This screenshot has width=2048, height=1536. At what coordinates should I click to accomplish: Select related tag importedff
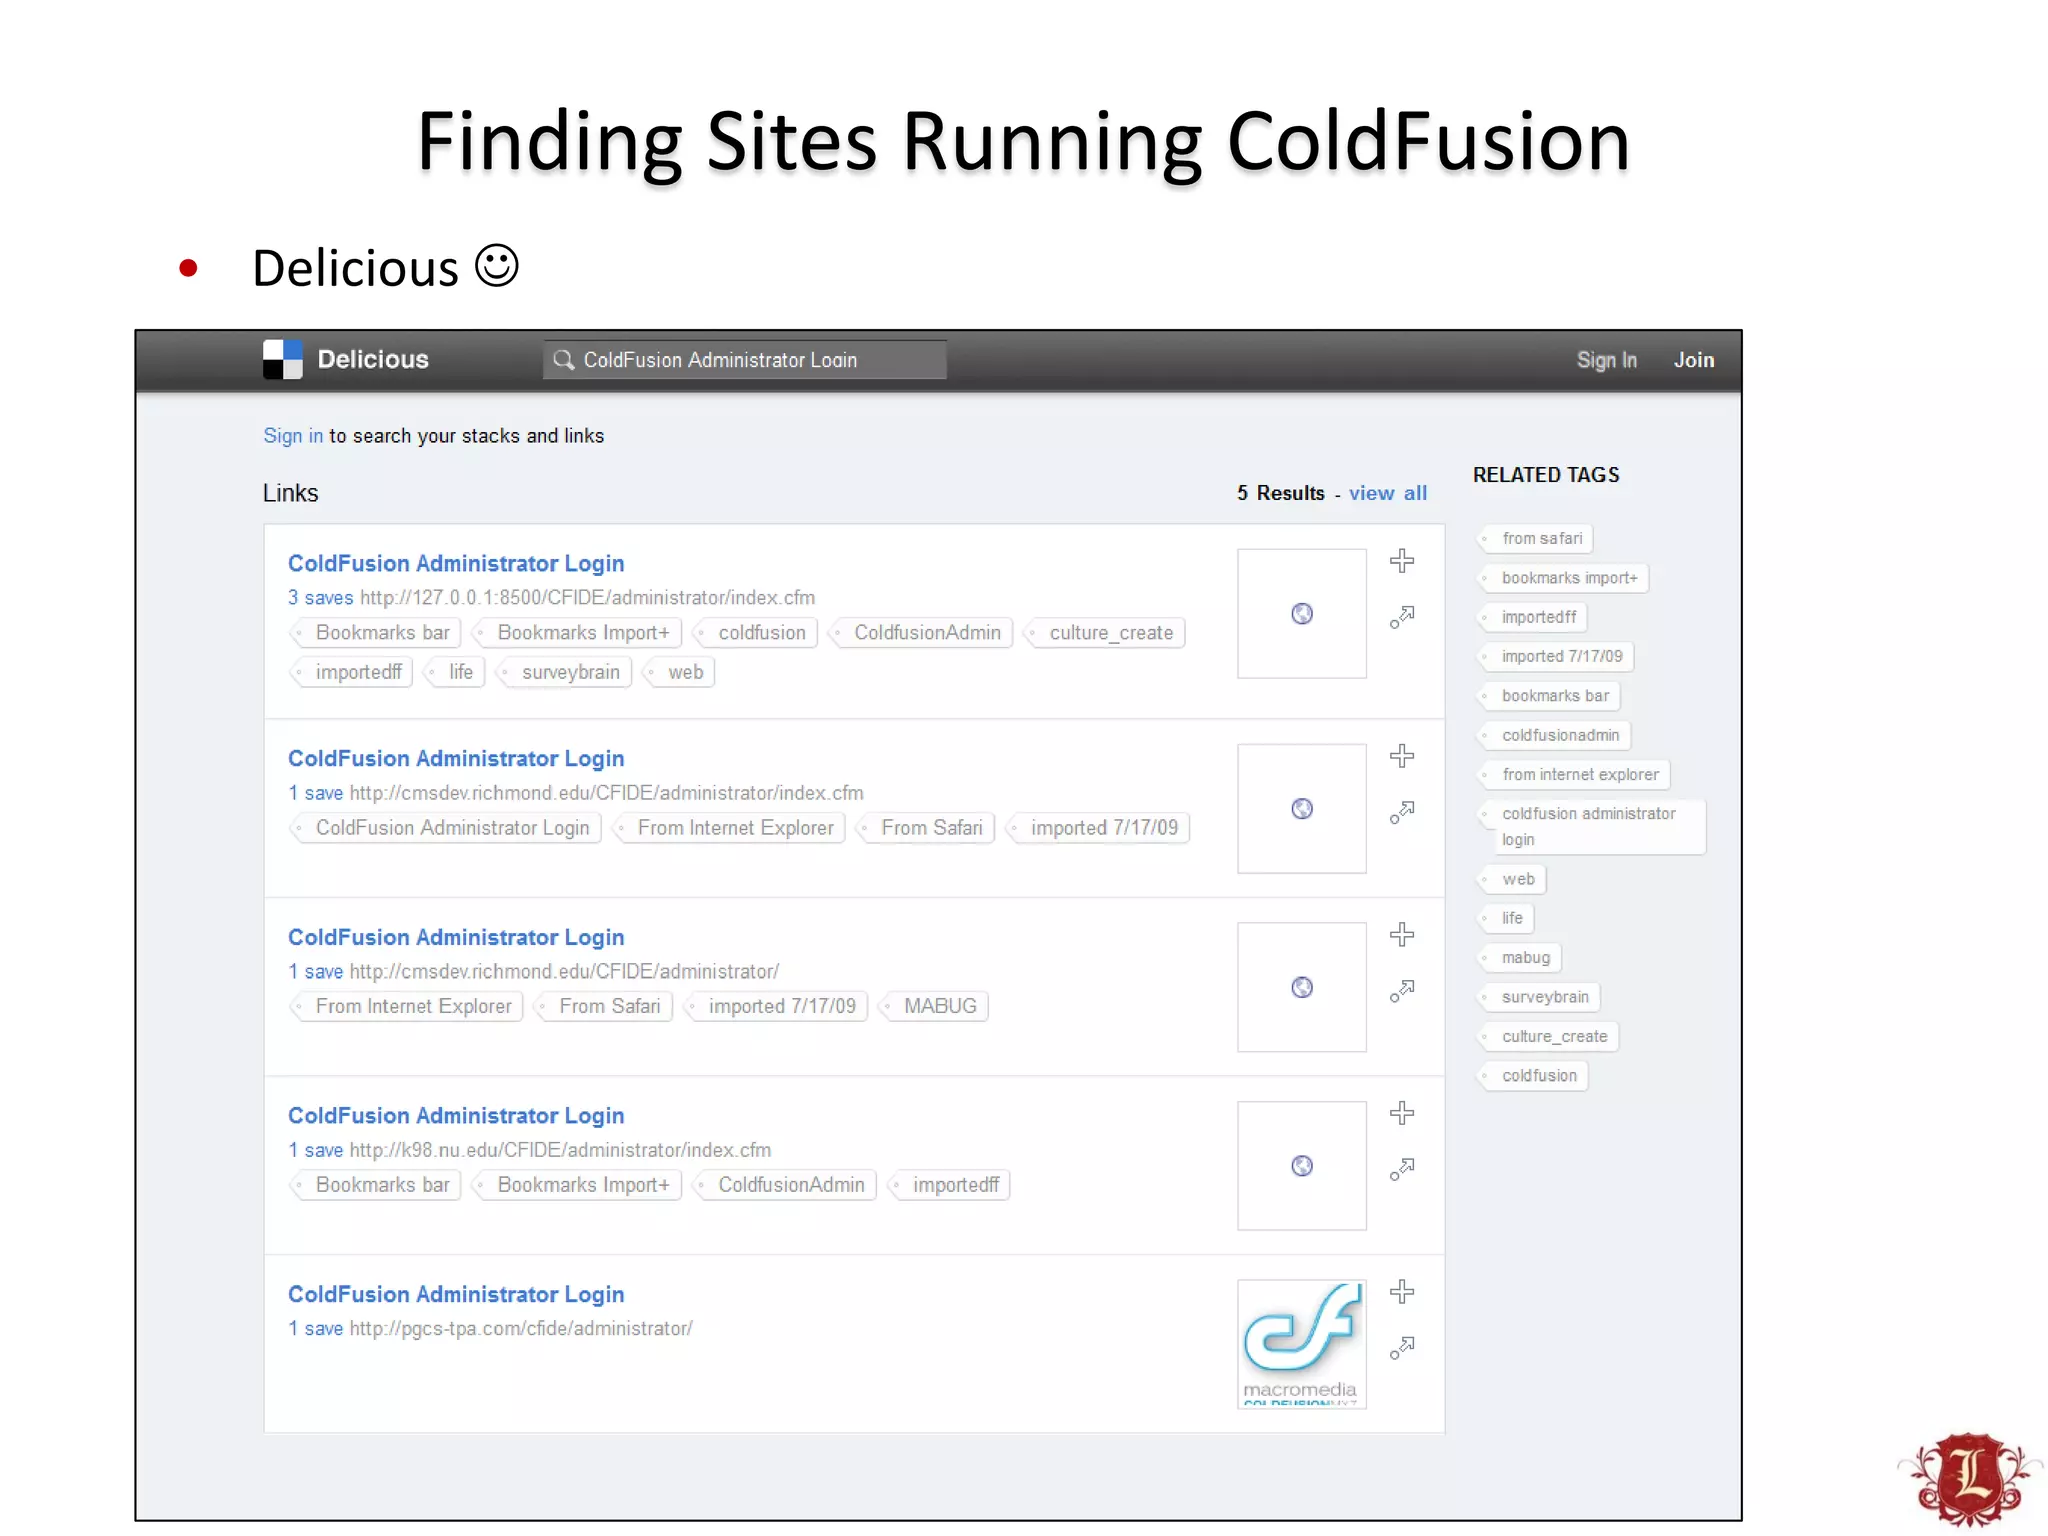click(x=1533, y=617)
